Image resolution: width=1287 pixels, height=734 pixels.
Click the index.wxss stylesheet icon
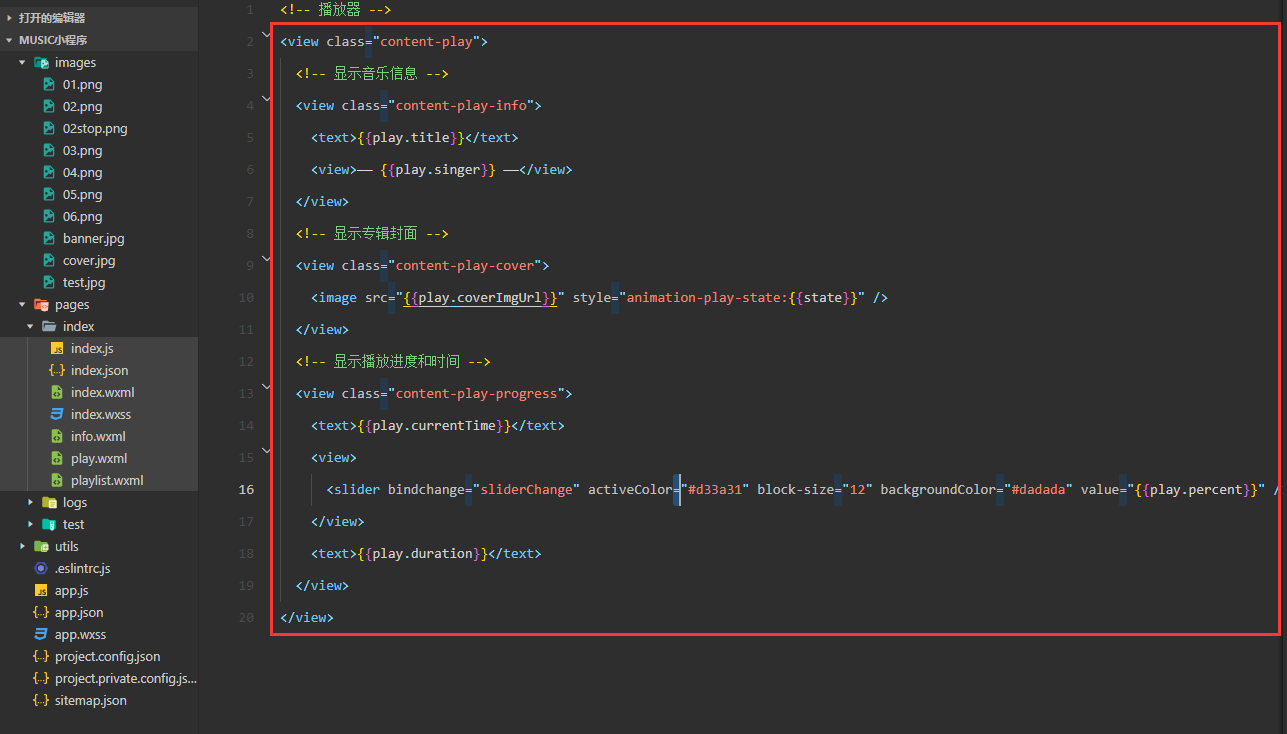click(57, 415)
